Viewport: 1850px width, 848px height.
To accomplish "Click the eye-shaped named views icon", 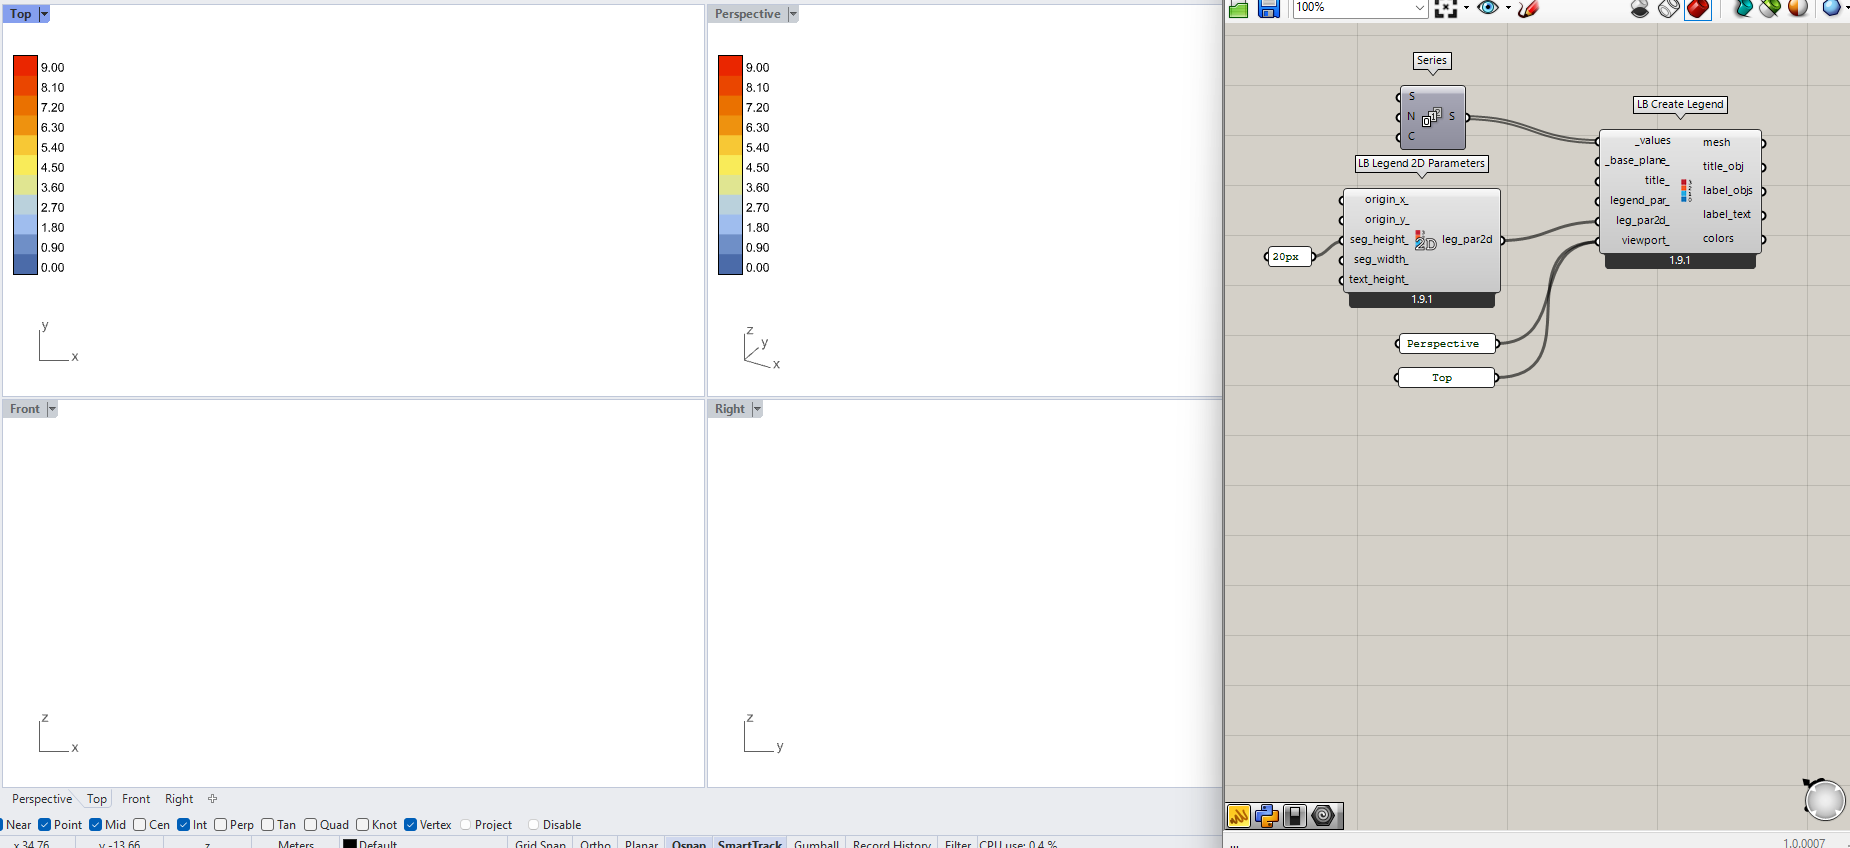I will point(1487,8).
